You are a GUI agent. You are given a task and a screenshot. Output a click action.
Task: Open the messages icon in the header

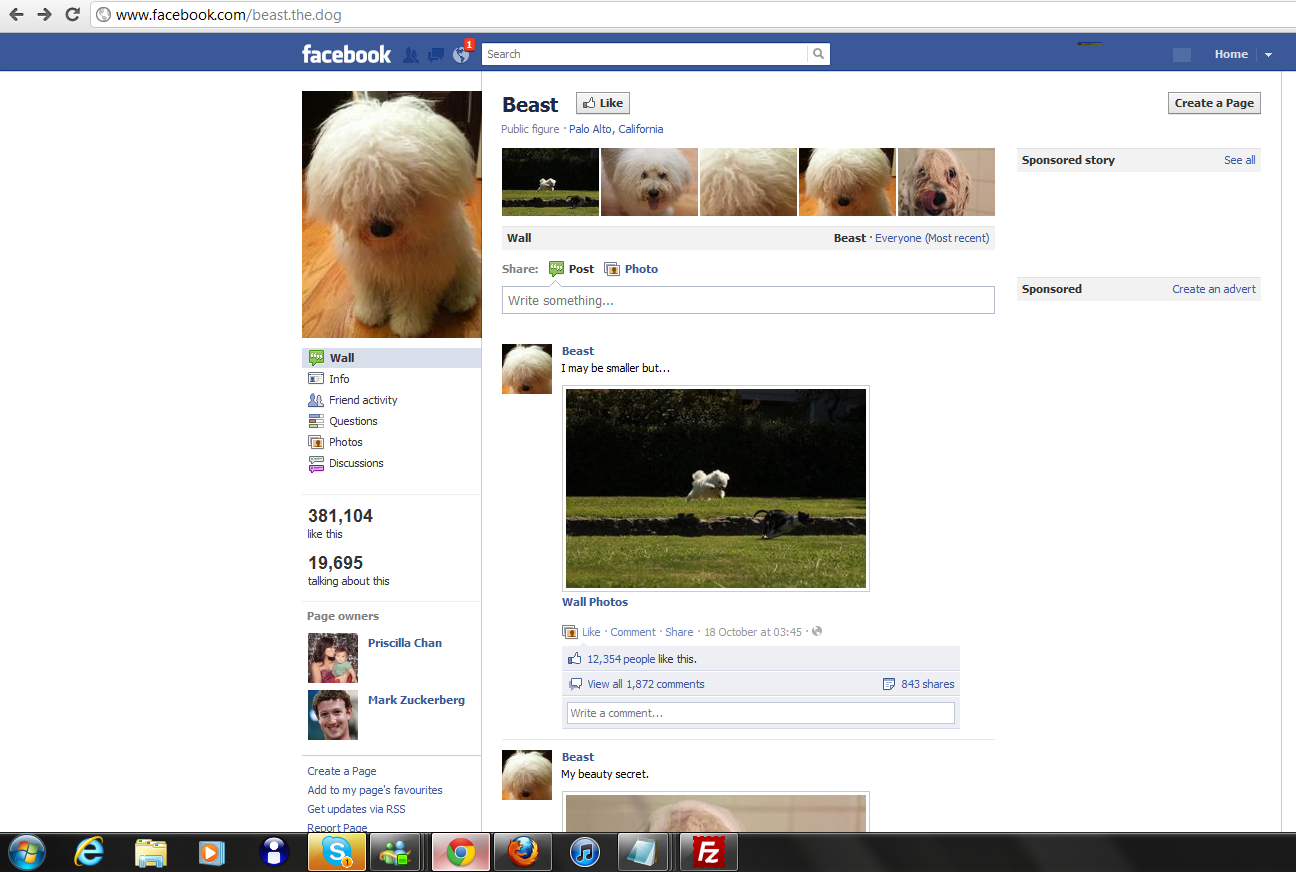[436, 55]
